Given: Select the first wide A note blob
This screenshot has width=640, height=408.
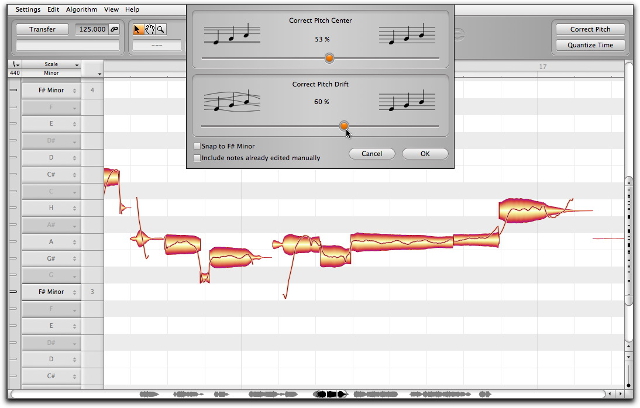Looking at the screenshot, I should click(x=182, y=244).
